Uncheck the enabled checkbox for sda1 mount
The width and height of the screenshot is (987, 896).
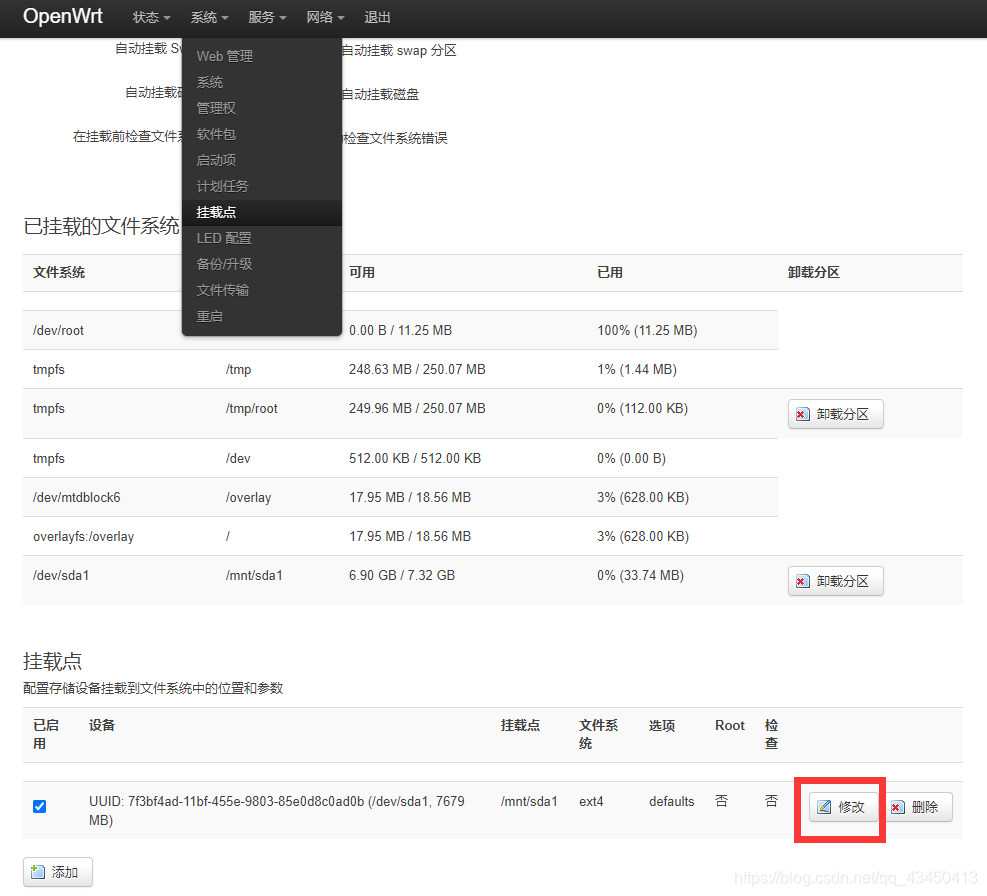[x=40, y=807]
